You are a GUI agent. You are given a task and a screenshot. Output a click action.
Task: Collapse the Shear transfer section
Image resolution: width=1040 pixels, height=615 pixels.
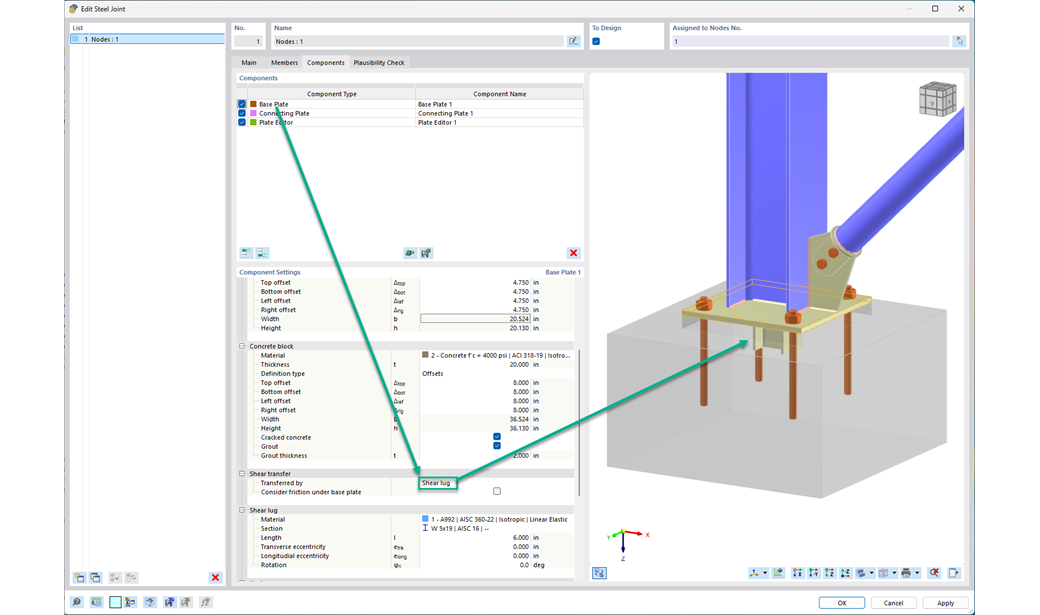242,474
